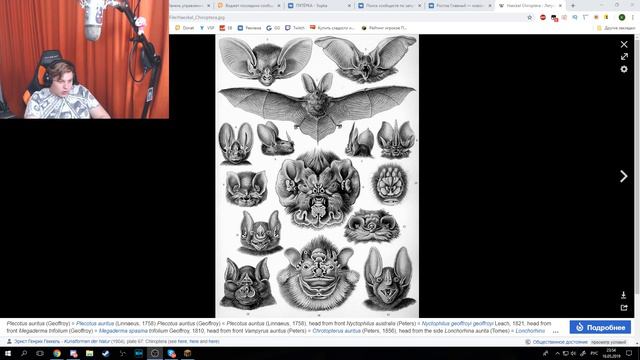Open the Chrome three-dot menu
The height and width of the screenshot is (360, 640).
[633, 18]
